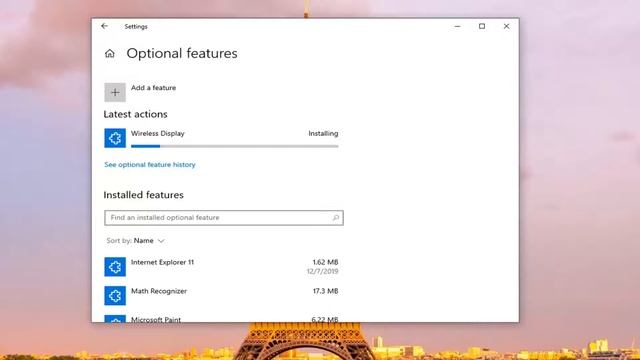Image resolution: width=640 pixels, height=360 pixels.
Task: Click the Installed features heading
Action: 144,195
